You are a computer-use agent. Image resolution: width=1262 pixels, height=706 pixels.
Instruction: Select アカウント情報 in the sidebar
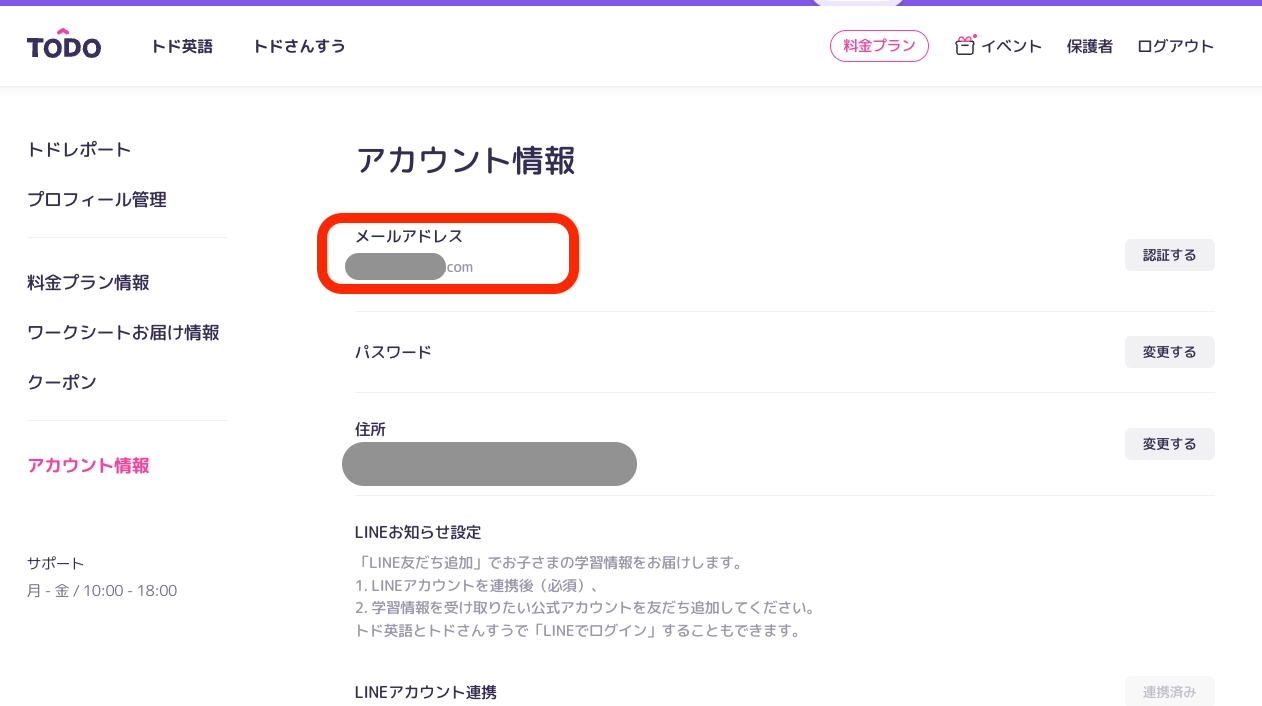[x=88, y=466]
